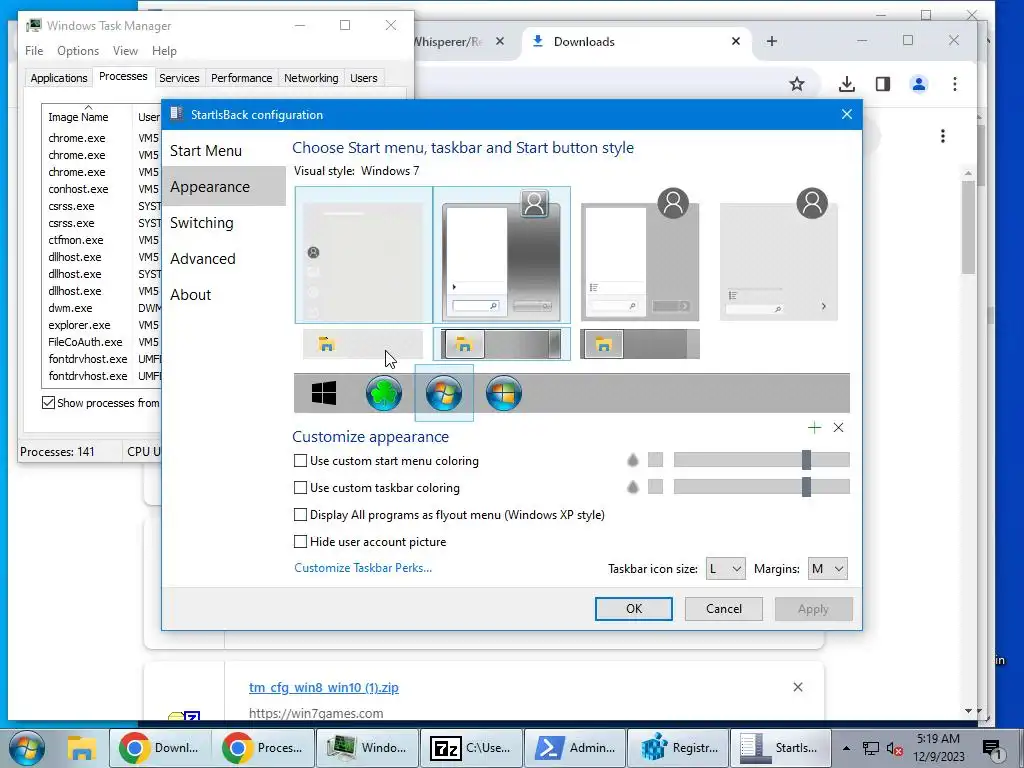Open the notification center icon
The image size is (1024, 768).
(x=992, y=749)
